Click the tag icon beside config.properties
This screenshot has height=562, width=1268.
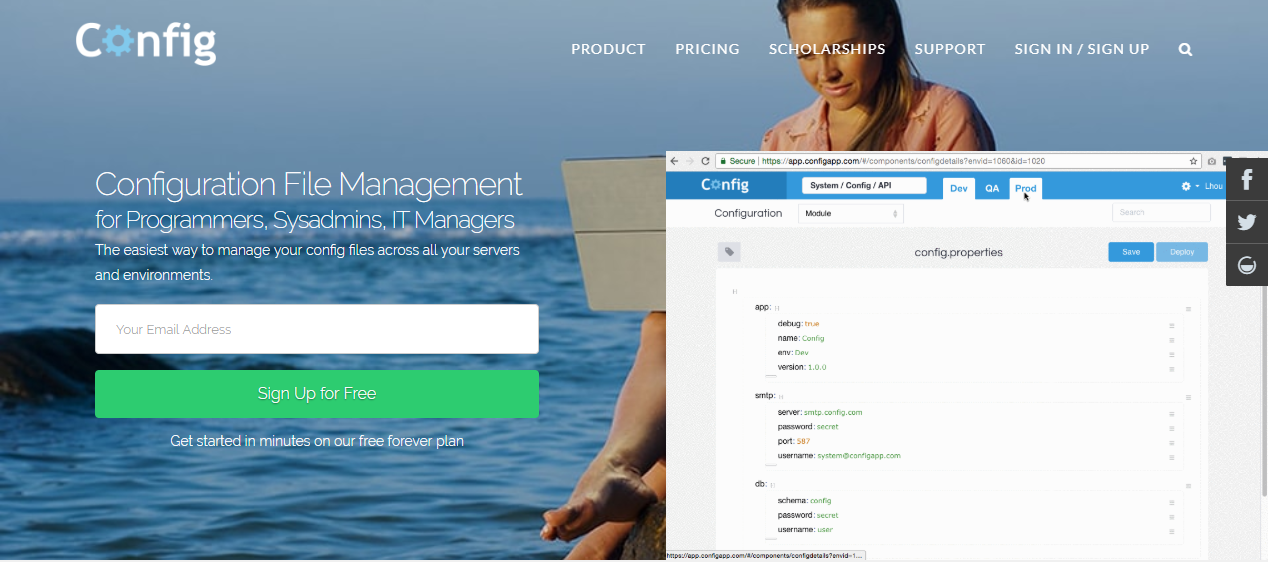tap(730, 252)
